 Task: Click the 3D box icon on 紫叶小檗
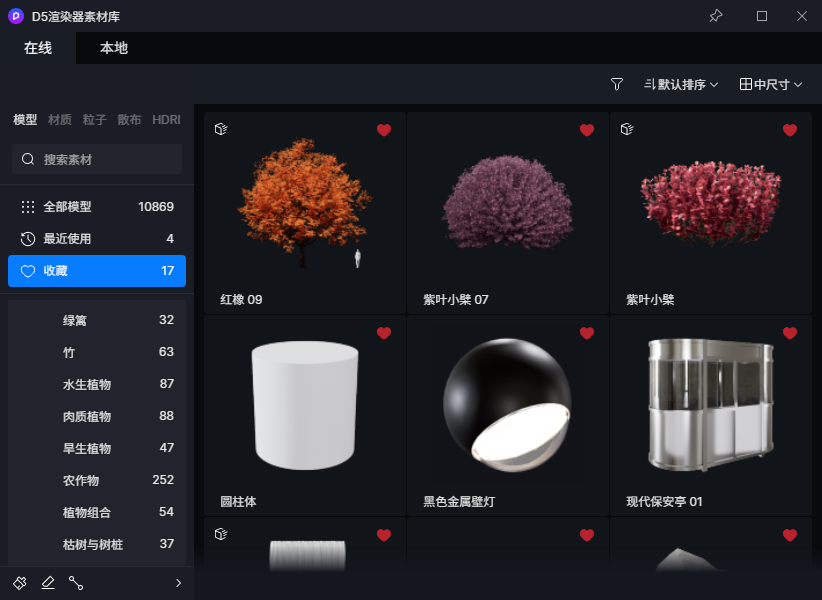coord(627,129)
